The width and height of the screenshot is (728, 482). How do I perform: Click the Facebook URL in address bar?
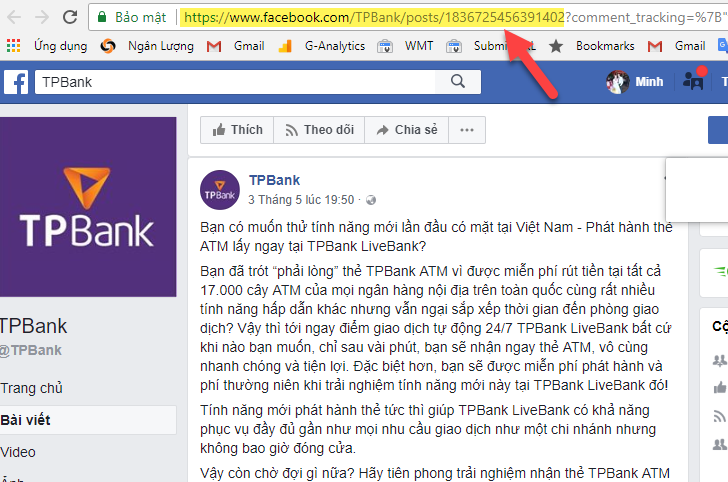(374, 18)
